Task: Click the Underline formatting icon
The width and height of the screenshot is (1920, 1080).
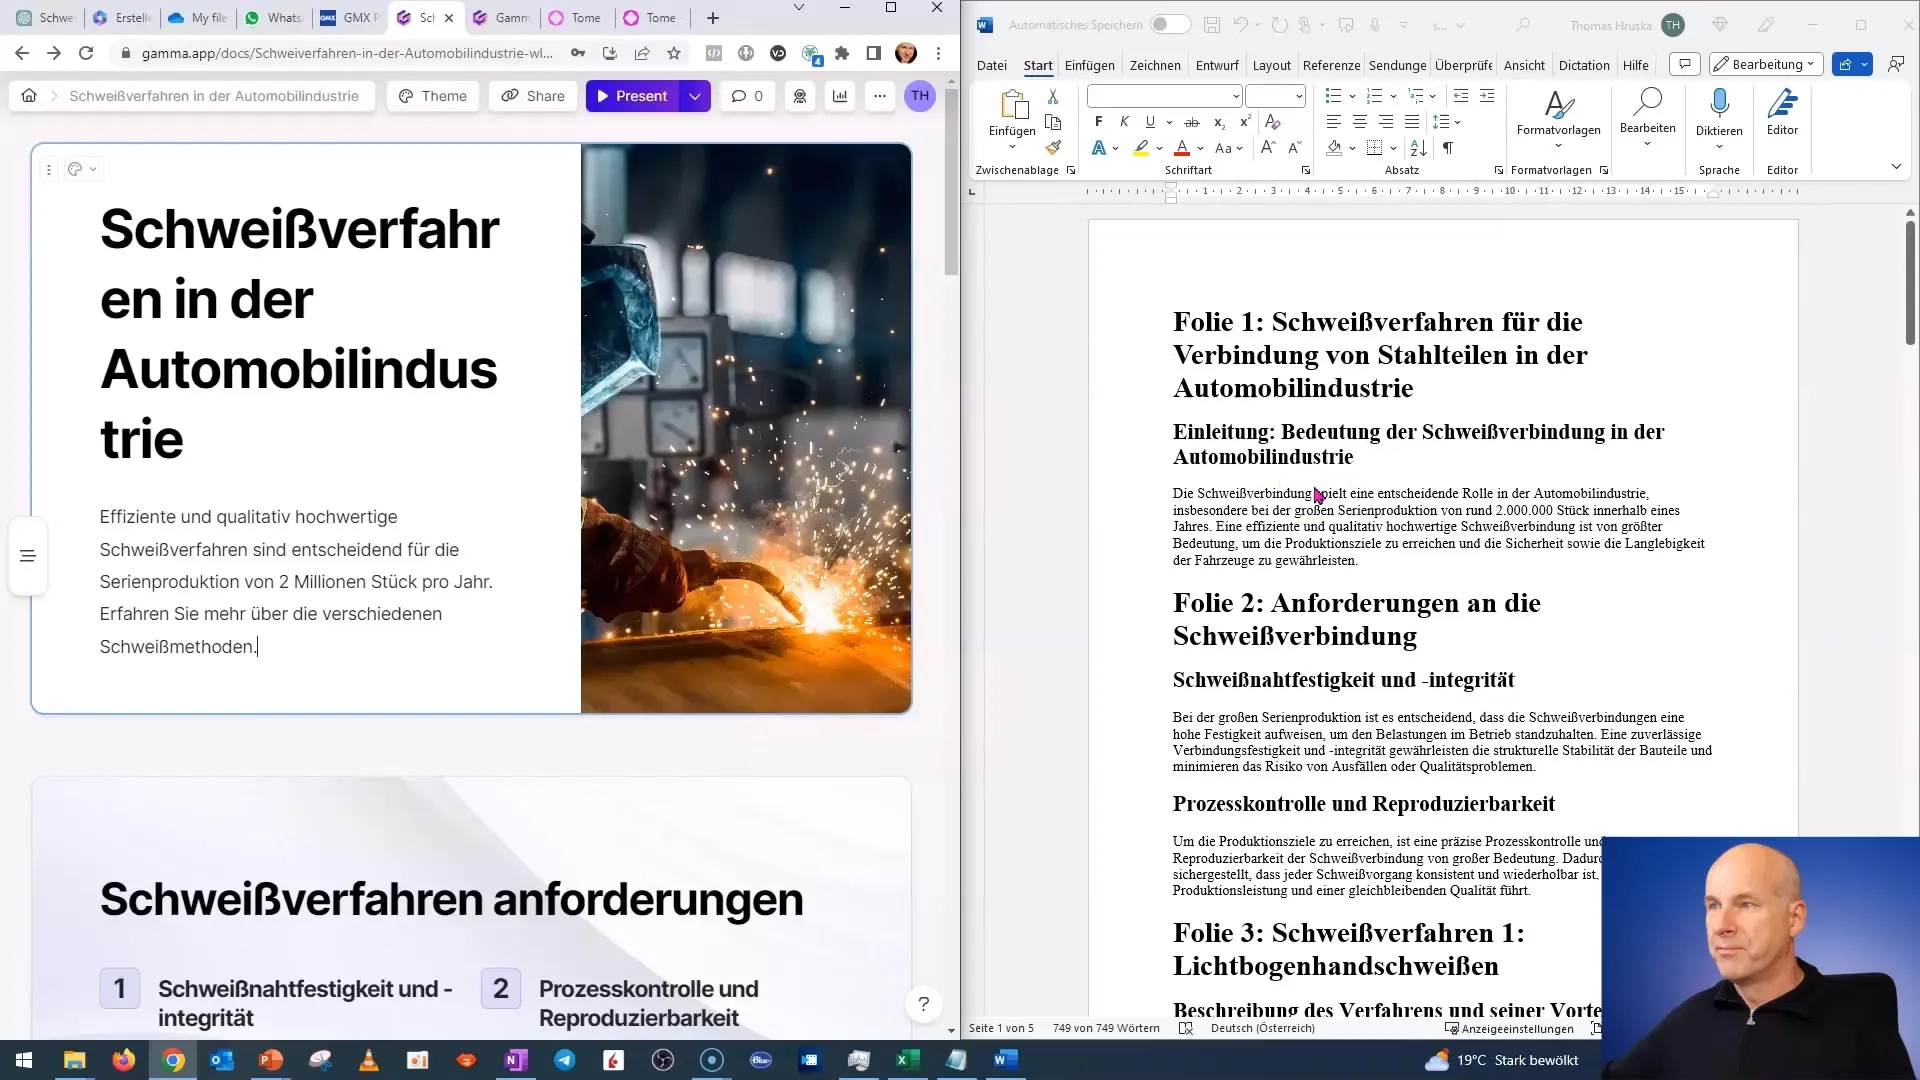Action: (1149, 123)
